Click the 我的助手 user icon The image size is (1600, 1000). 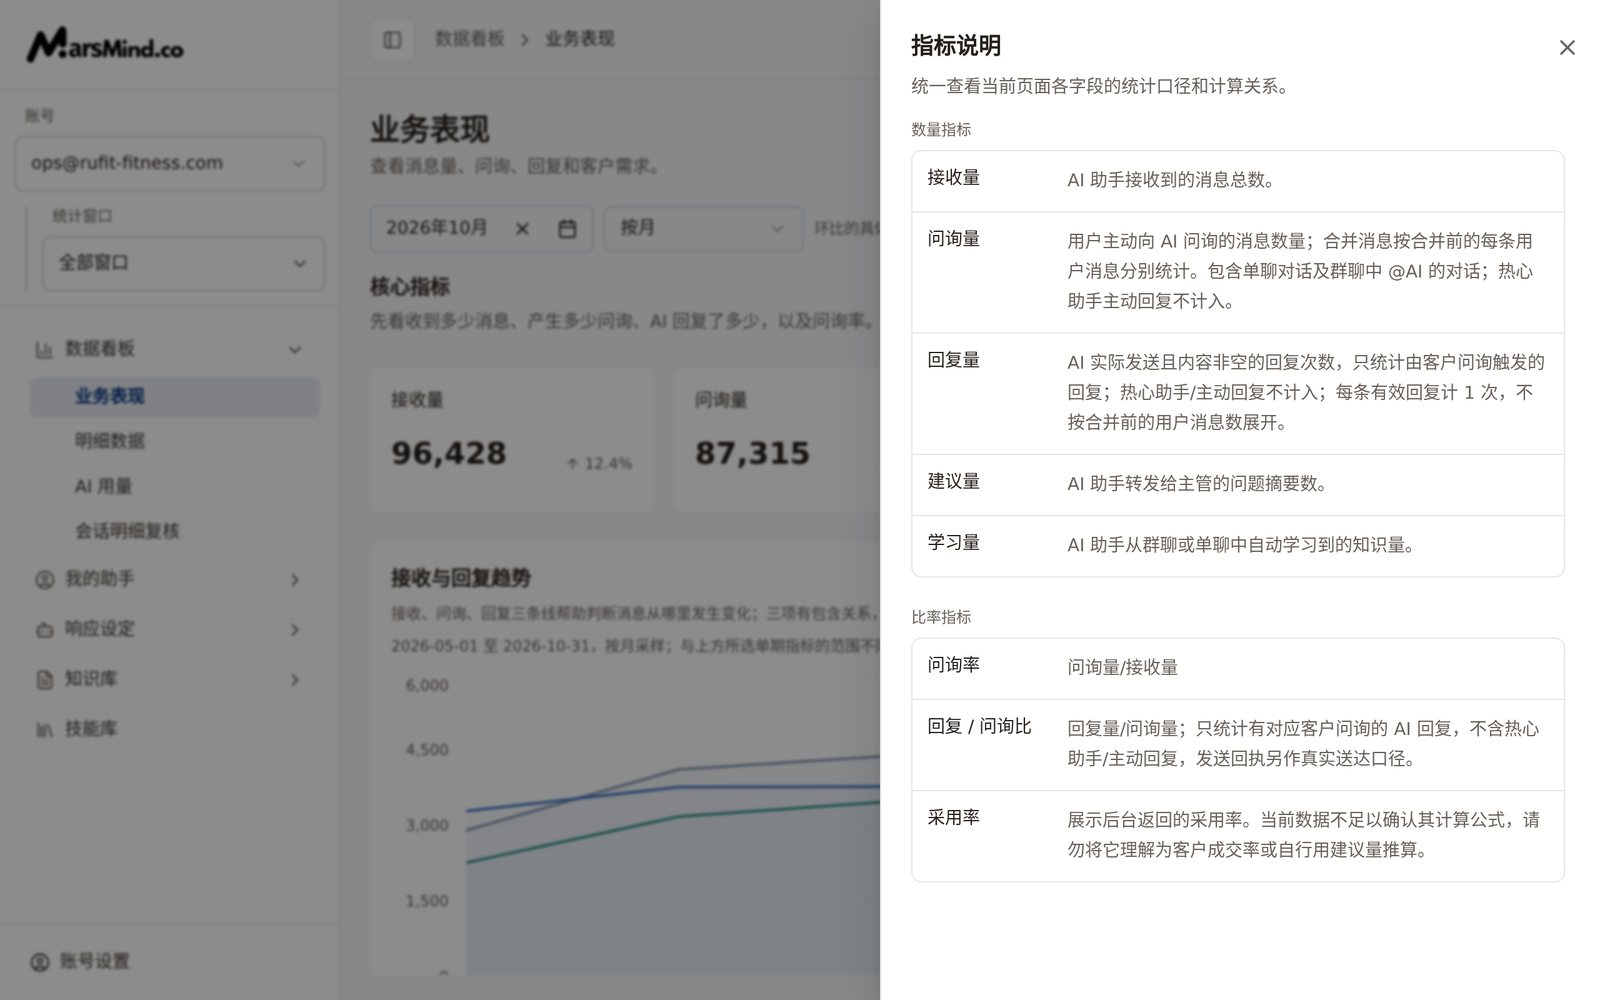tap(44, 580)
